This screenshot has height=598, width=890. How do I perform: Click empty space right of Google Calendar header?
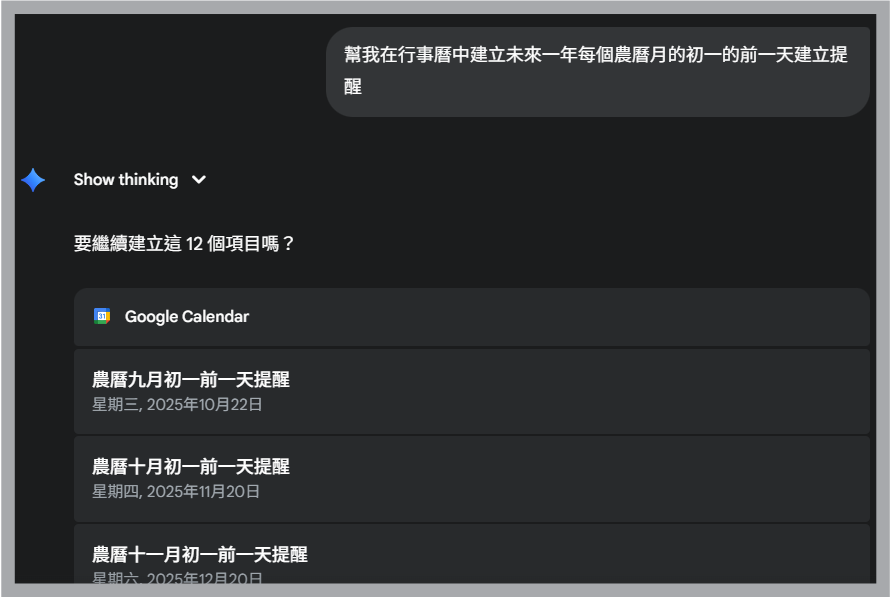[x=600, y=316]
